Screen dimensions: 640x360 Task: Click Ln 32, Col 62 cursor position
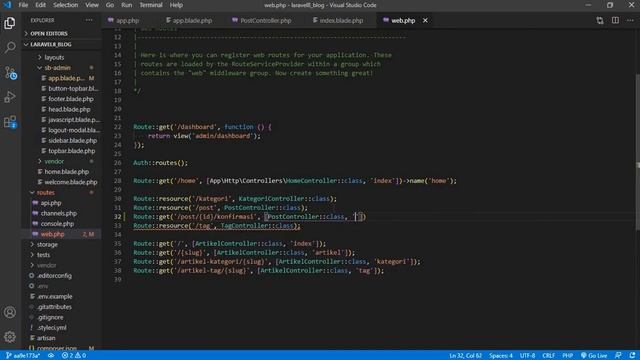click(x=465, y=356)
